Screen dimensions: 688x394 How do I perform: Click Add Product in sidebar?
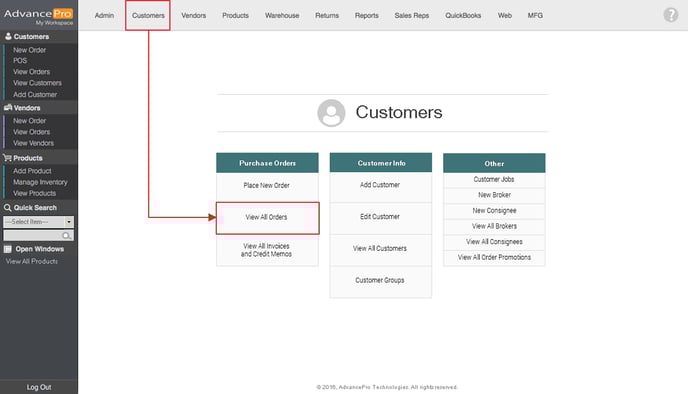pyautogui.click(x=32, y=171)
